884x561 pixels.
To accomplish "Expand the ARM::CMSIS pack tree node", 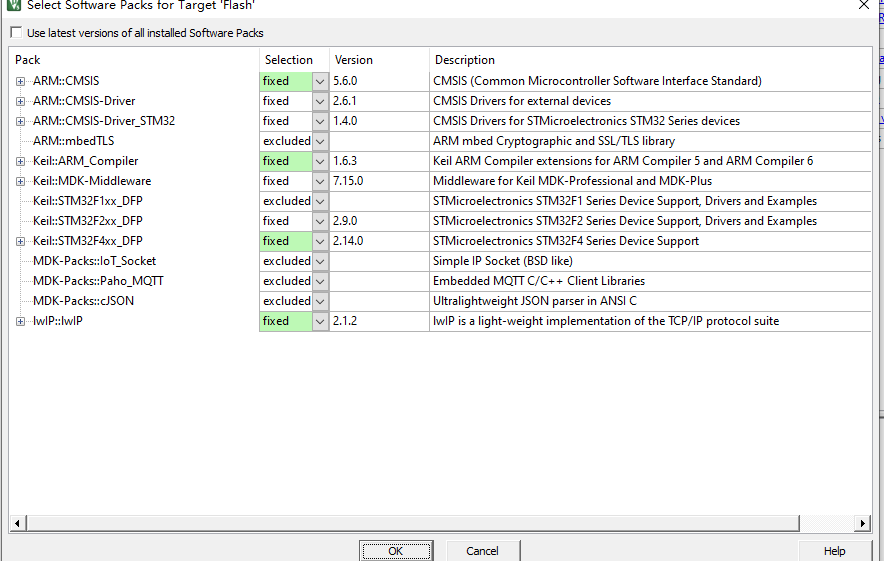I will (20, 81).
